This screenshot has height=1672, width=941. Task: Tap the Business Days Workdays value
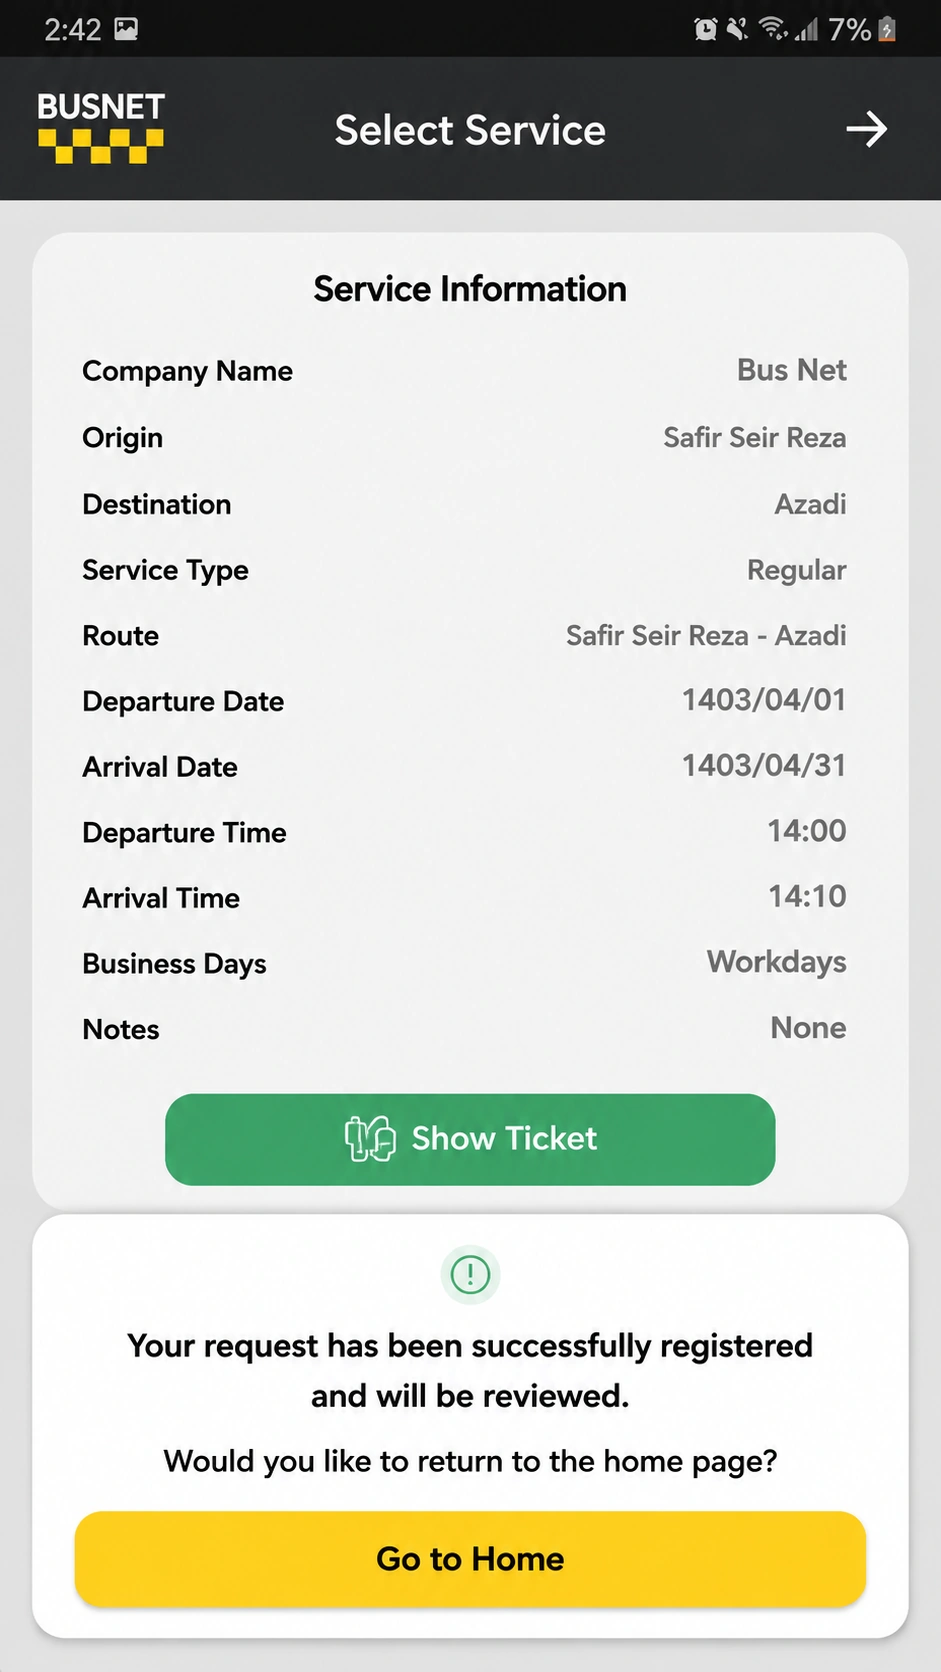(x=777, y=962)
